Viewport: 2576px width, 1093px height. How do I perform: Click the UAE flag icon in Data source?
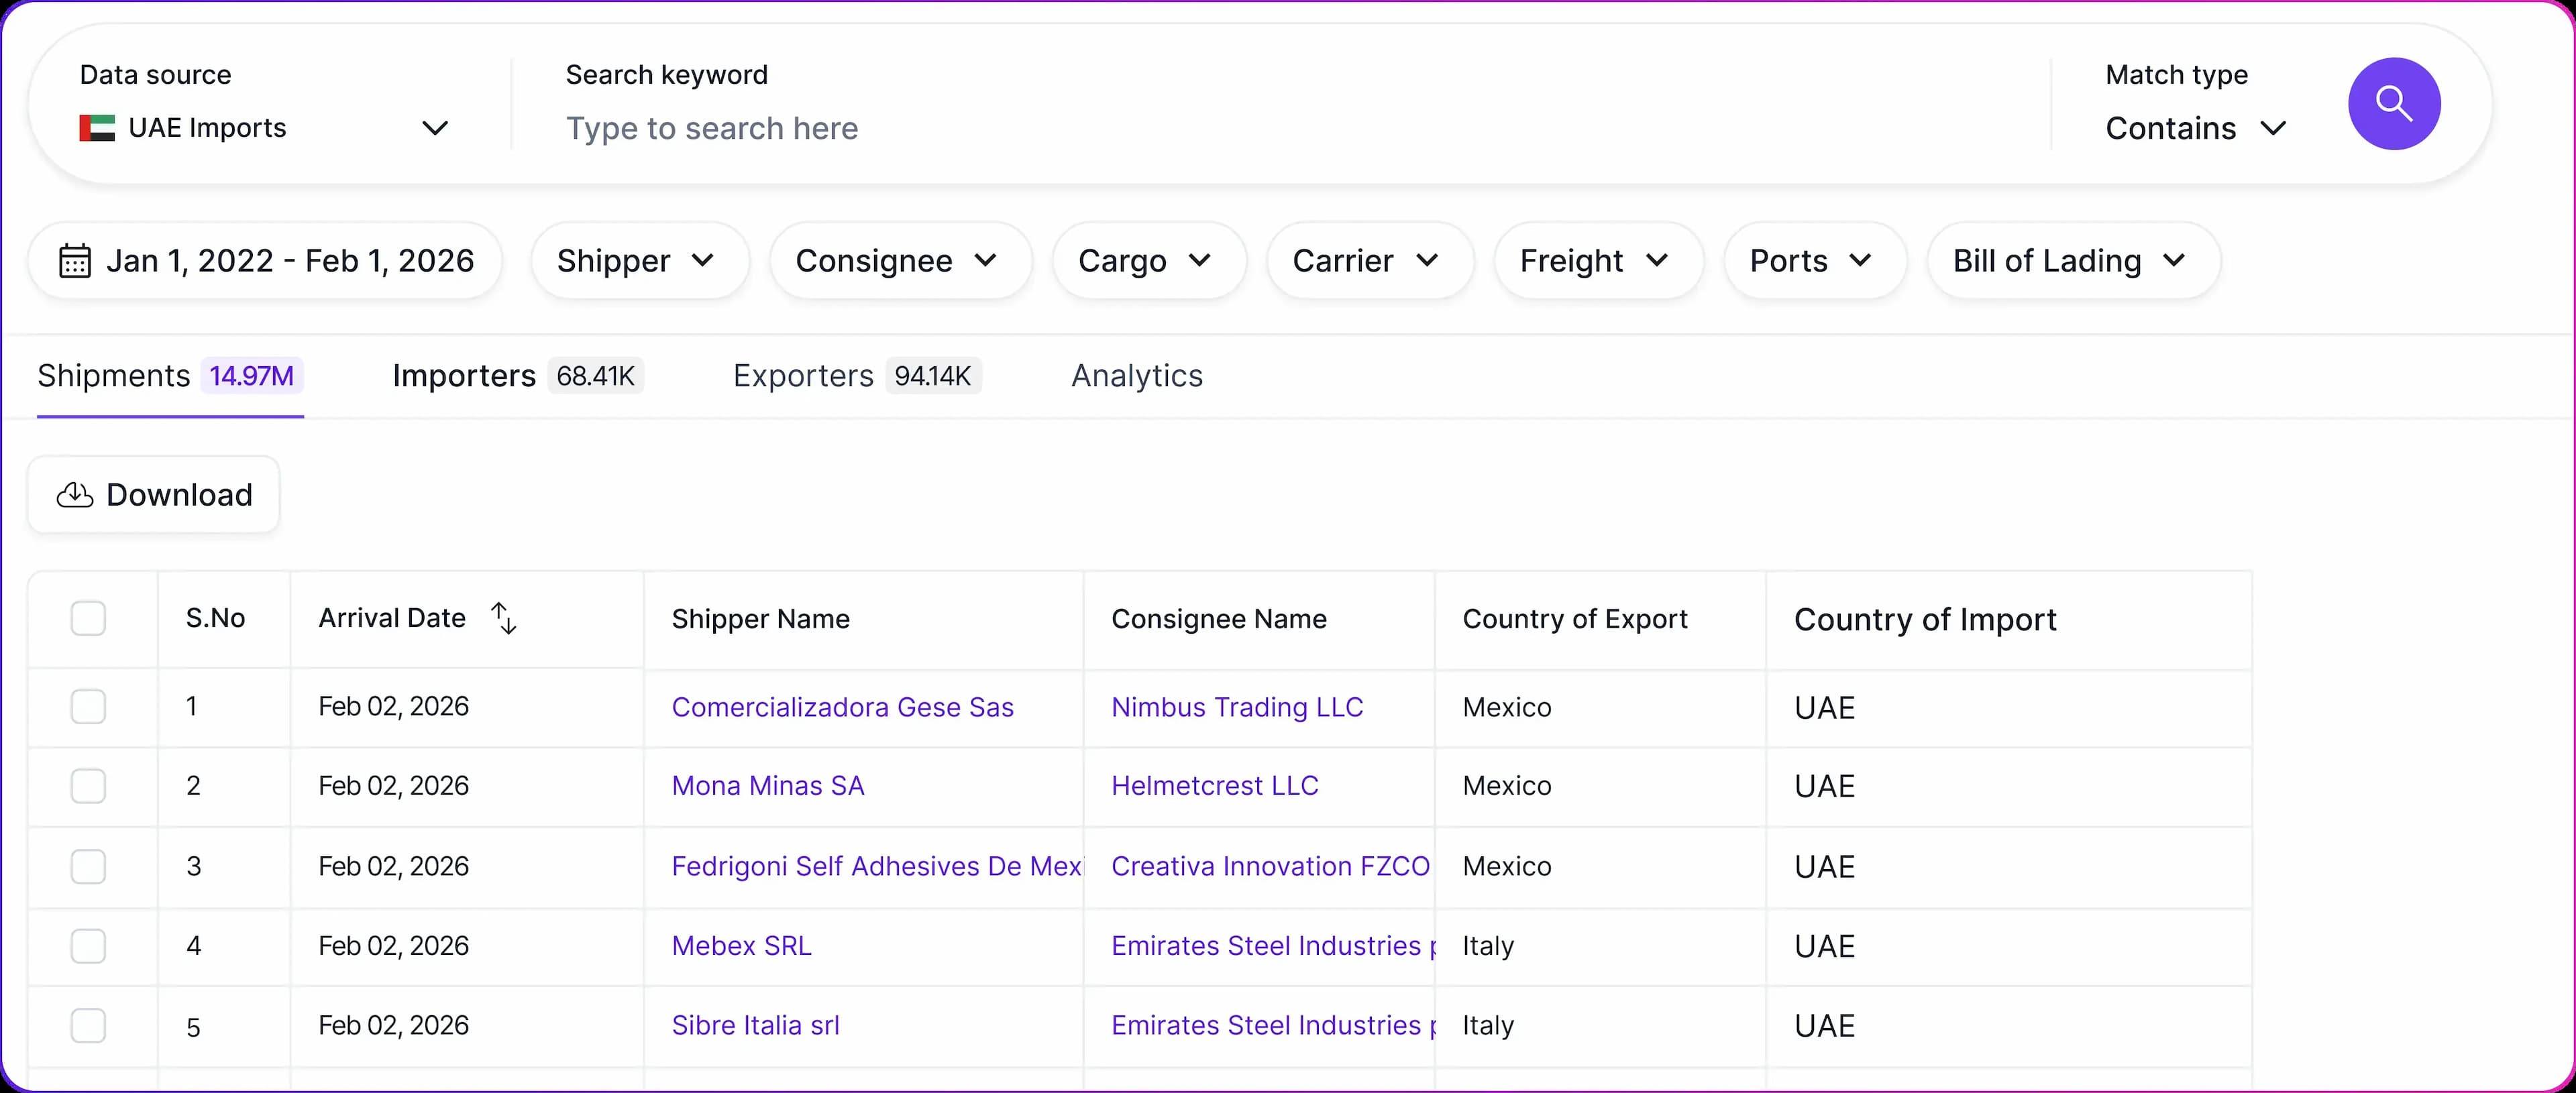(x=97, y=128)
